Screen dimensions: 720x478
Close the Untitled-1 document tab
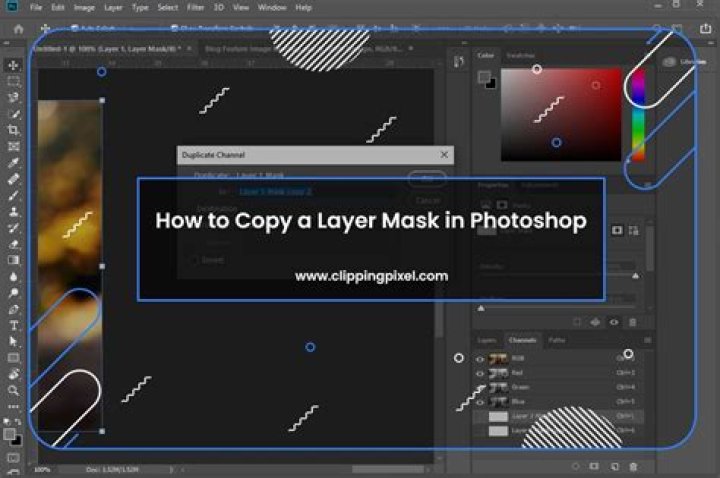pyautogui.click(x=189, y=48)
